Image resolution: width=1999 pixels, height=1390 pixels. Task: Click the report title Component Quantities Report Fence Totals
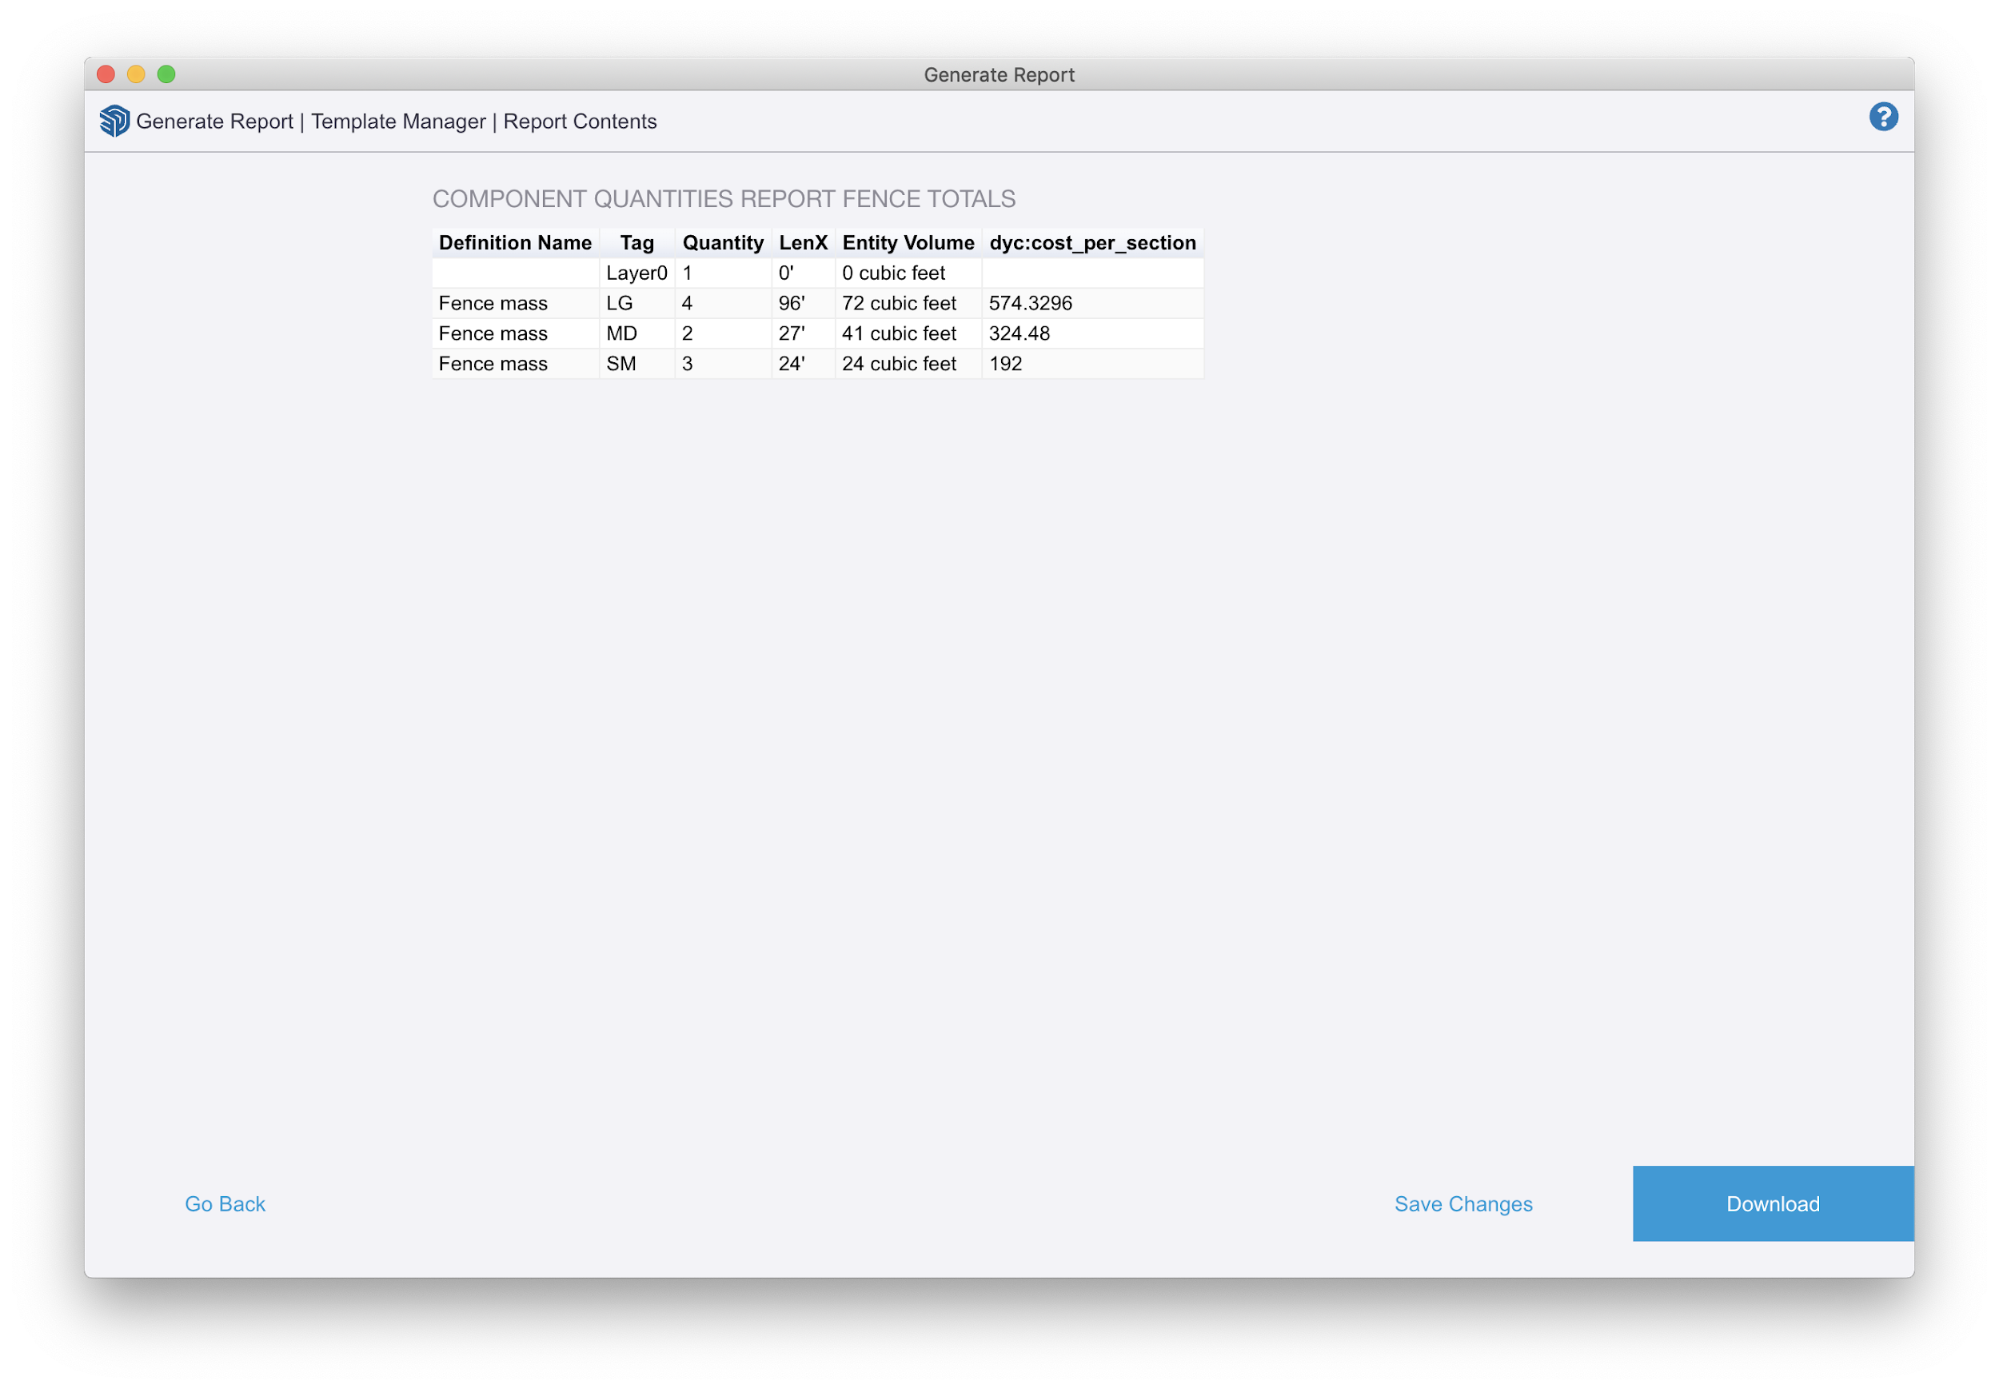pos(723,198)
